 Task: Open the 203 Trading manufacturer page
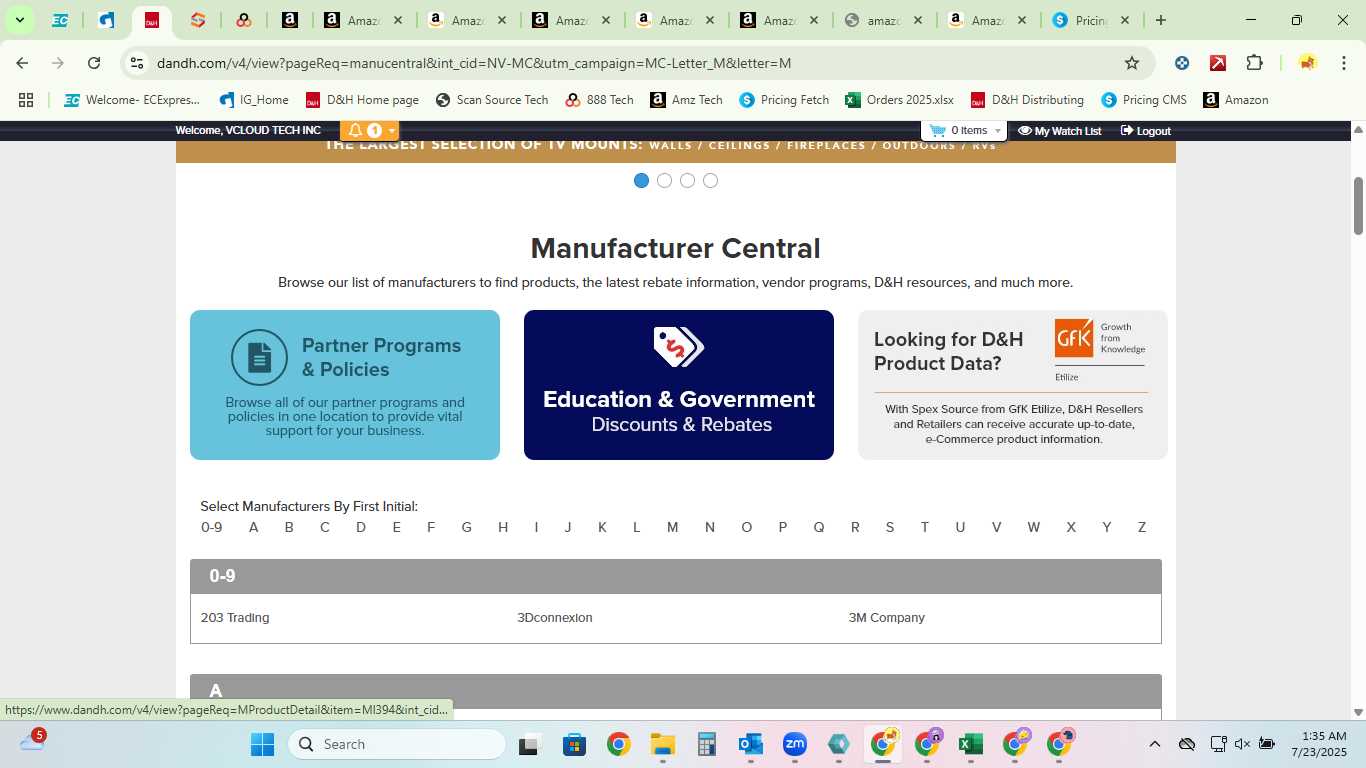[x=235, y=618]
